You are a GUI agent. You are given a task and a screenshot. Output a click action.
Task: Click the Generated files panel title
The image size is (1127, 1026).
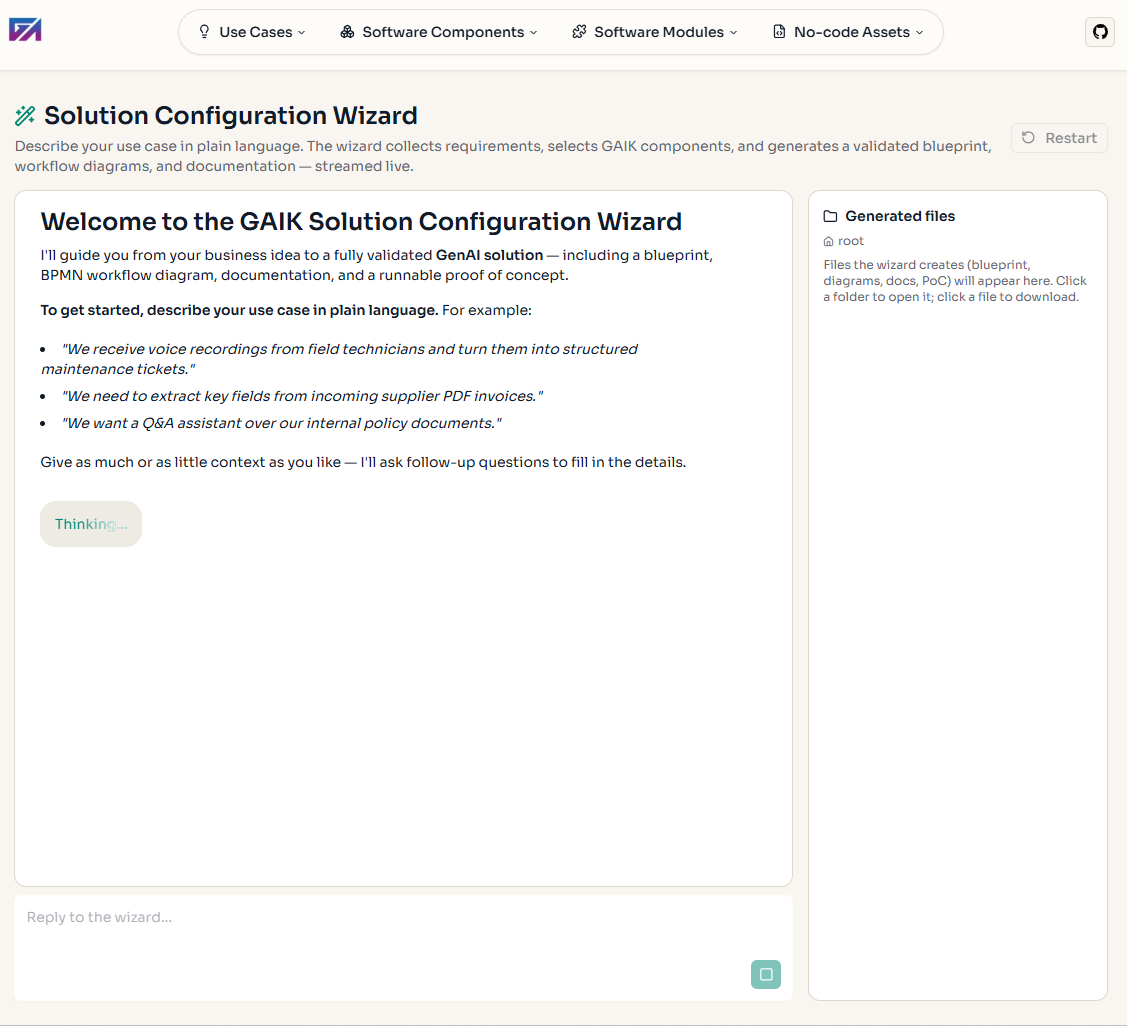pos(900,216)
